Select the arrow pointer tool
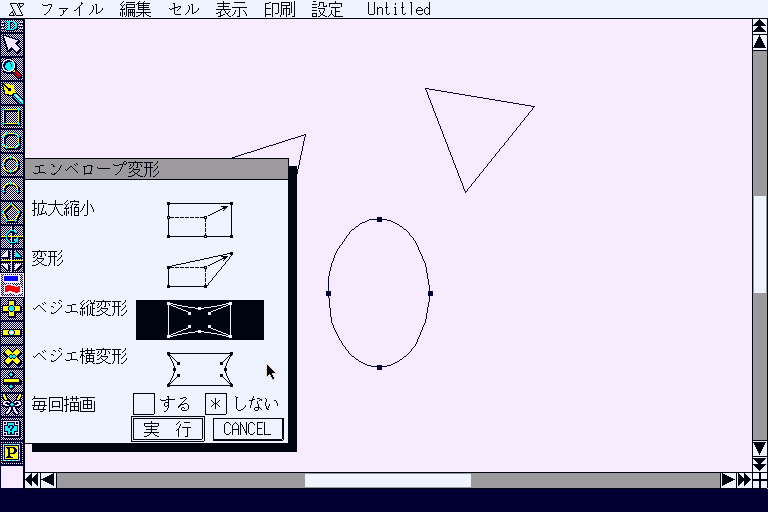768x512 pixels. pos(12,44)
